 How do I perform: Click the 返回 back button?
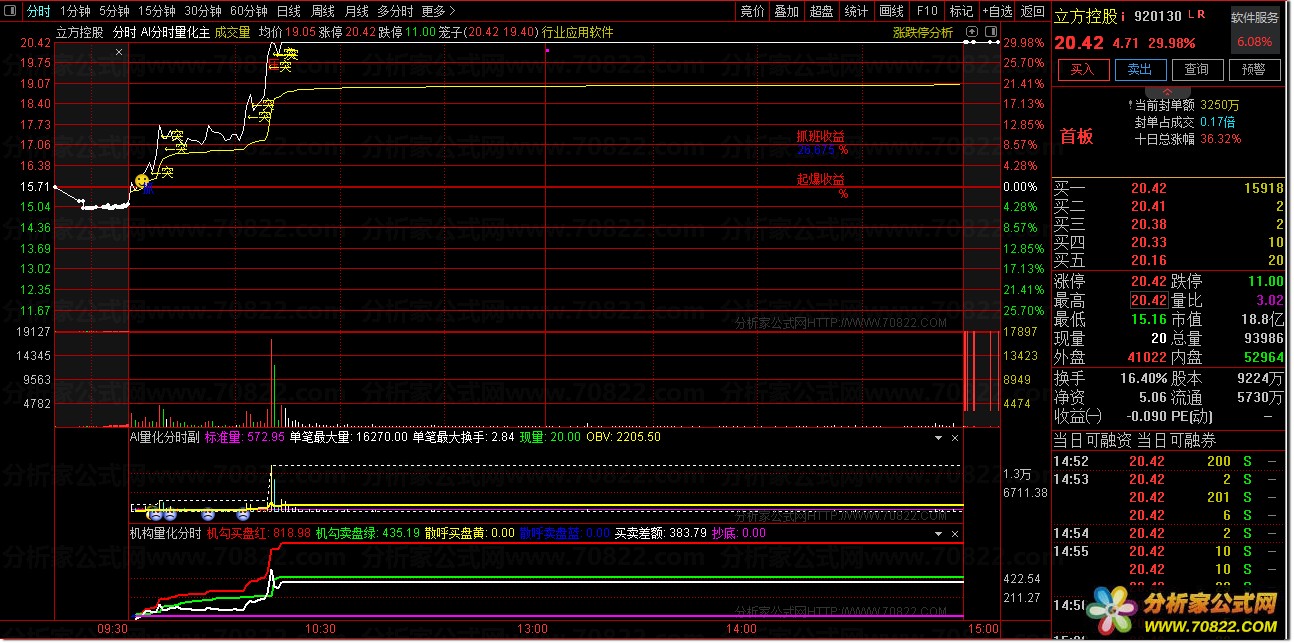pos(1032,11)
